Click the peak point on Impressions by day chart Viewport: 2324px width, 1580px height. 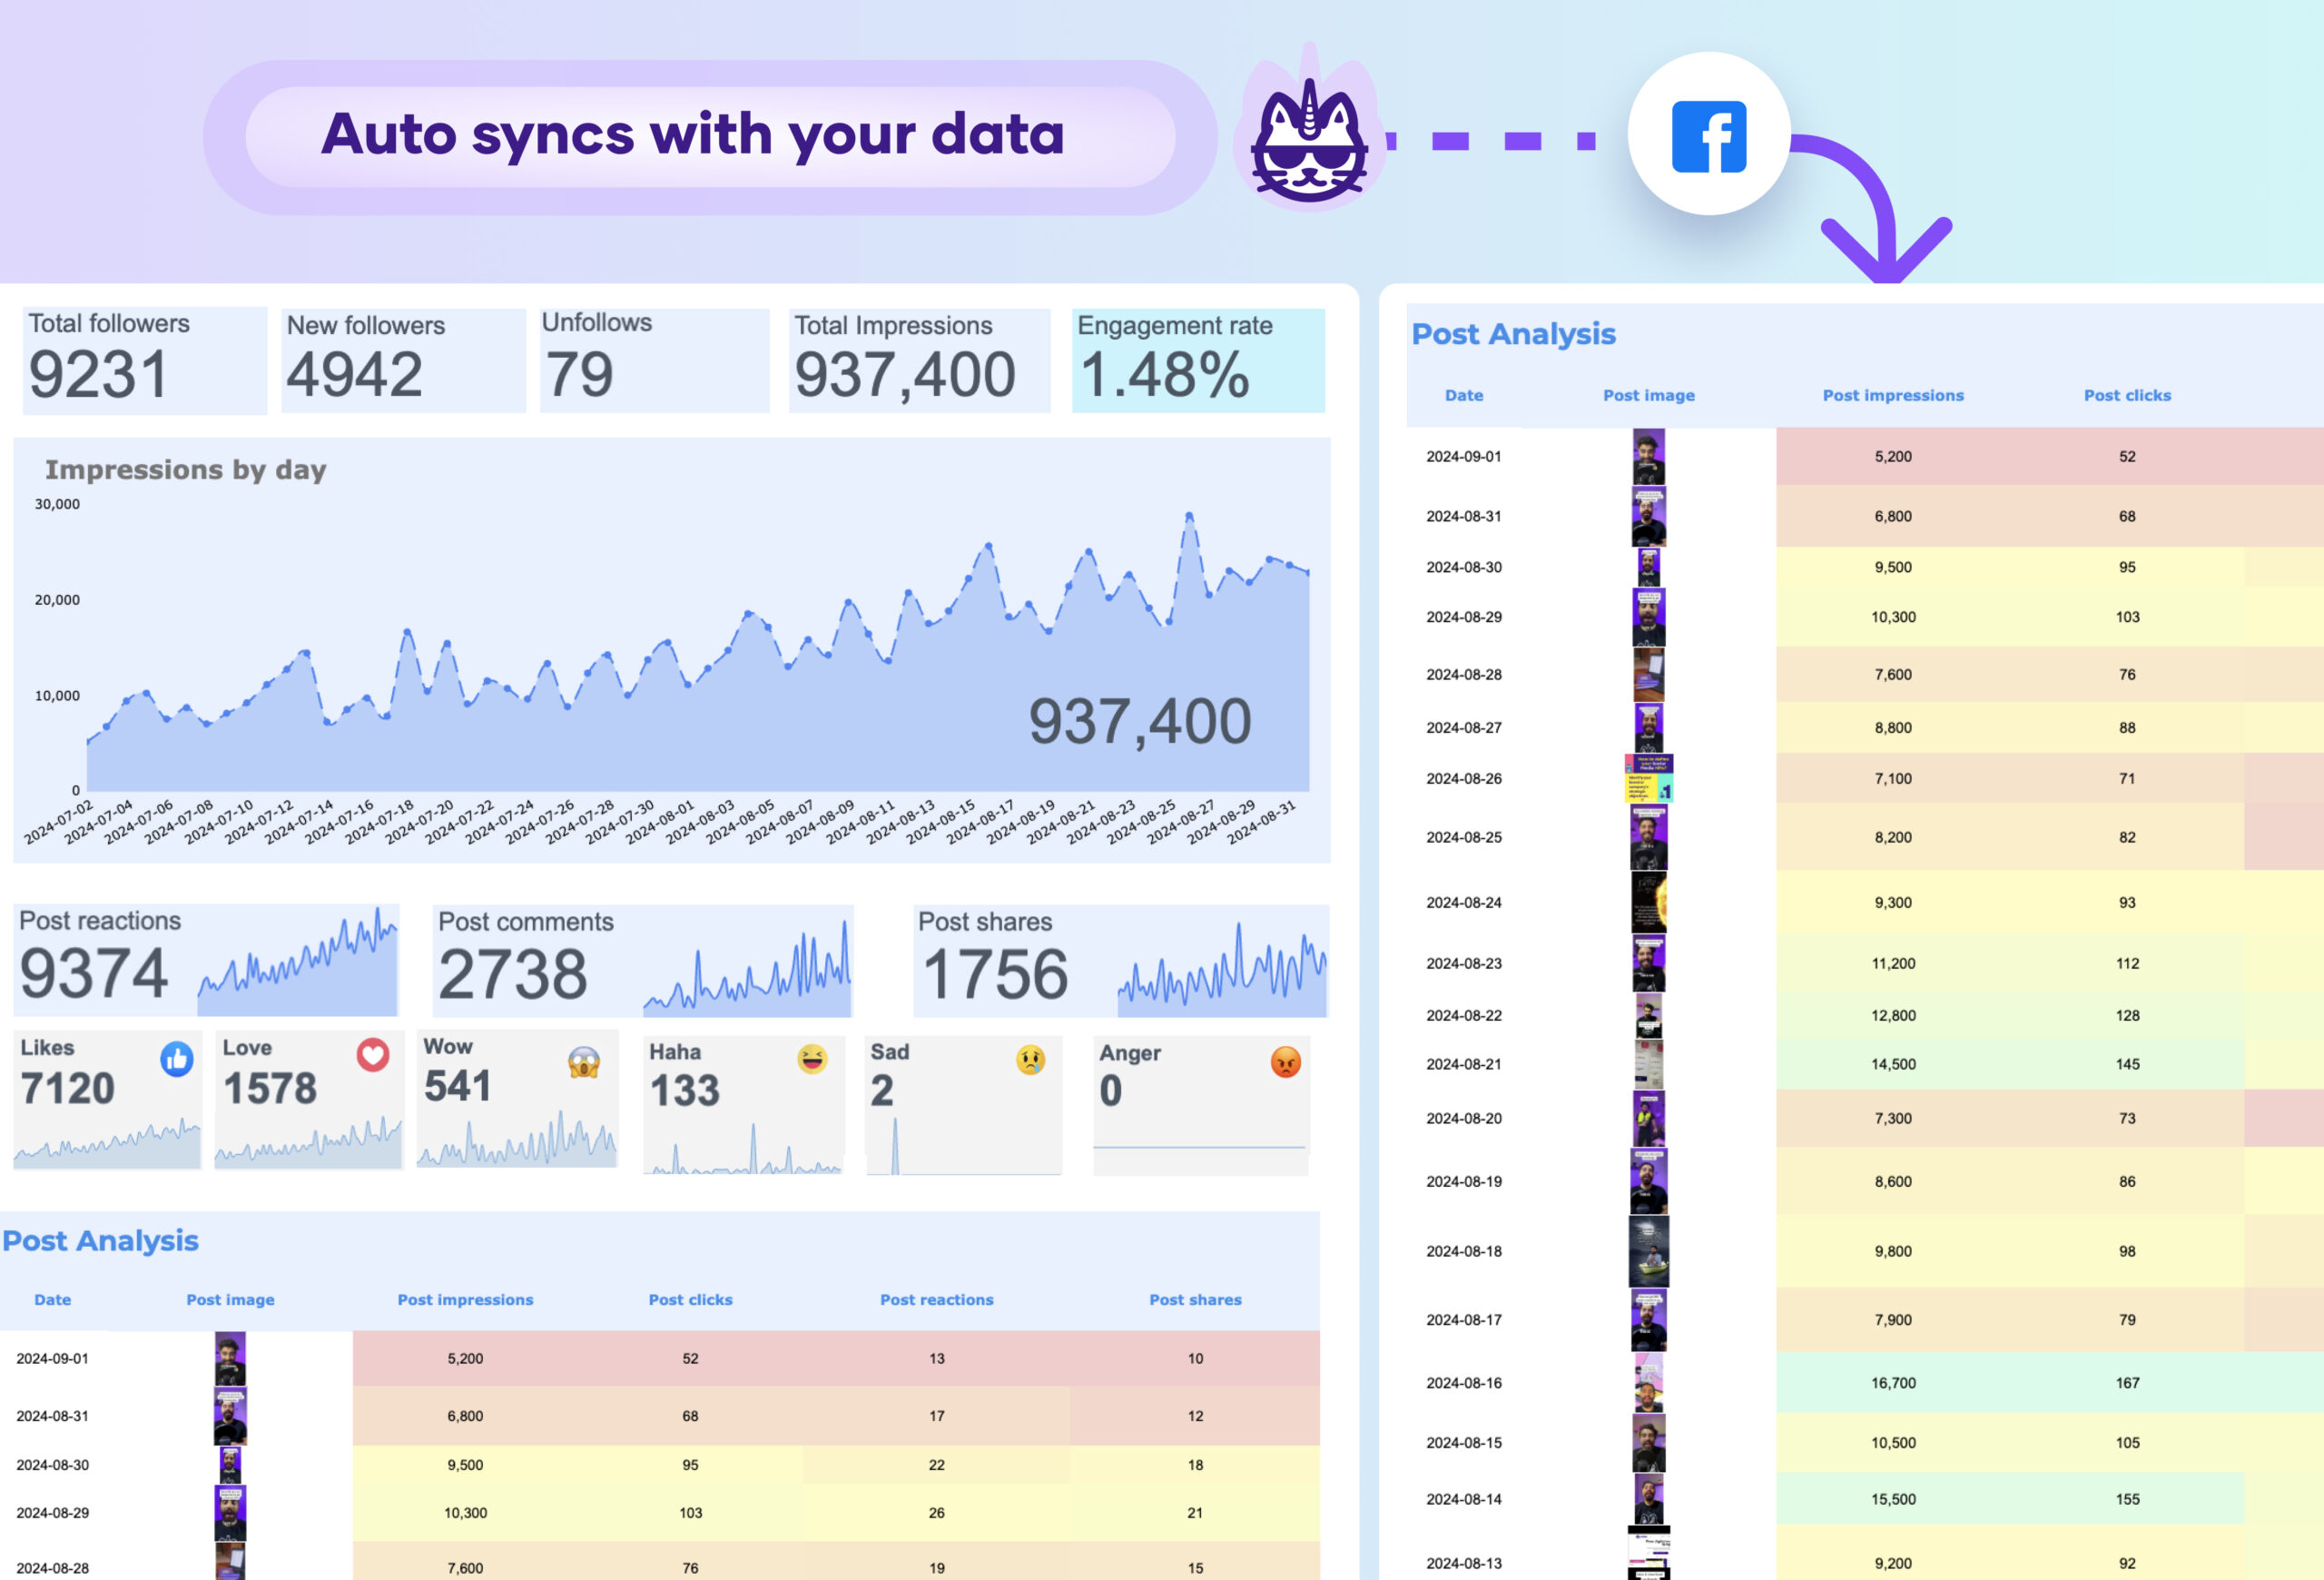click(1190, 515)
